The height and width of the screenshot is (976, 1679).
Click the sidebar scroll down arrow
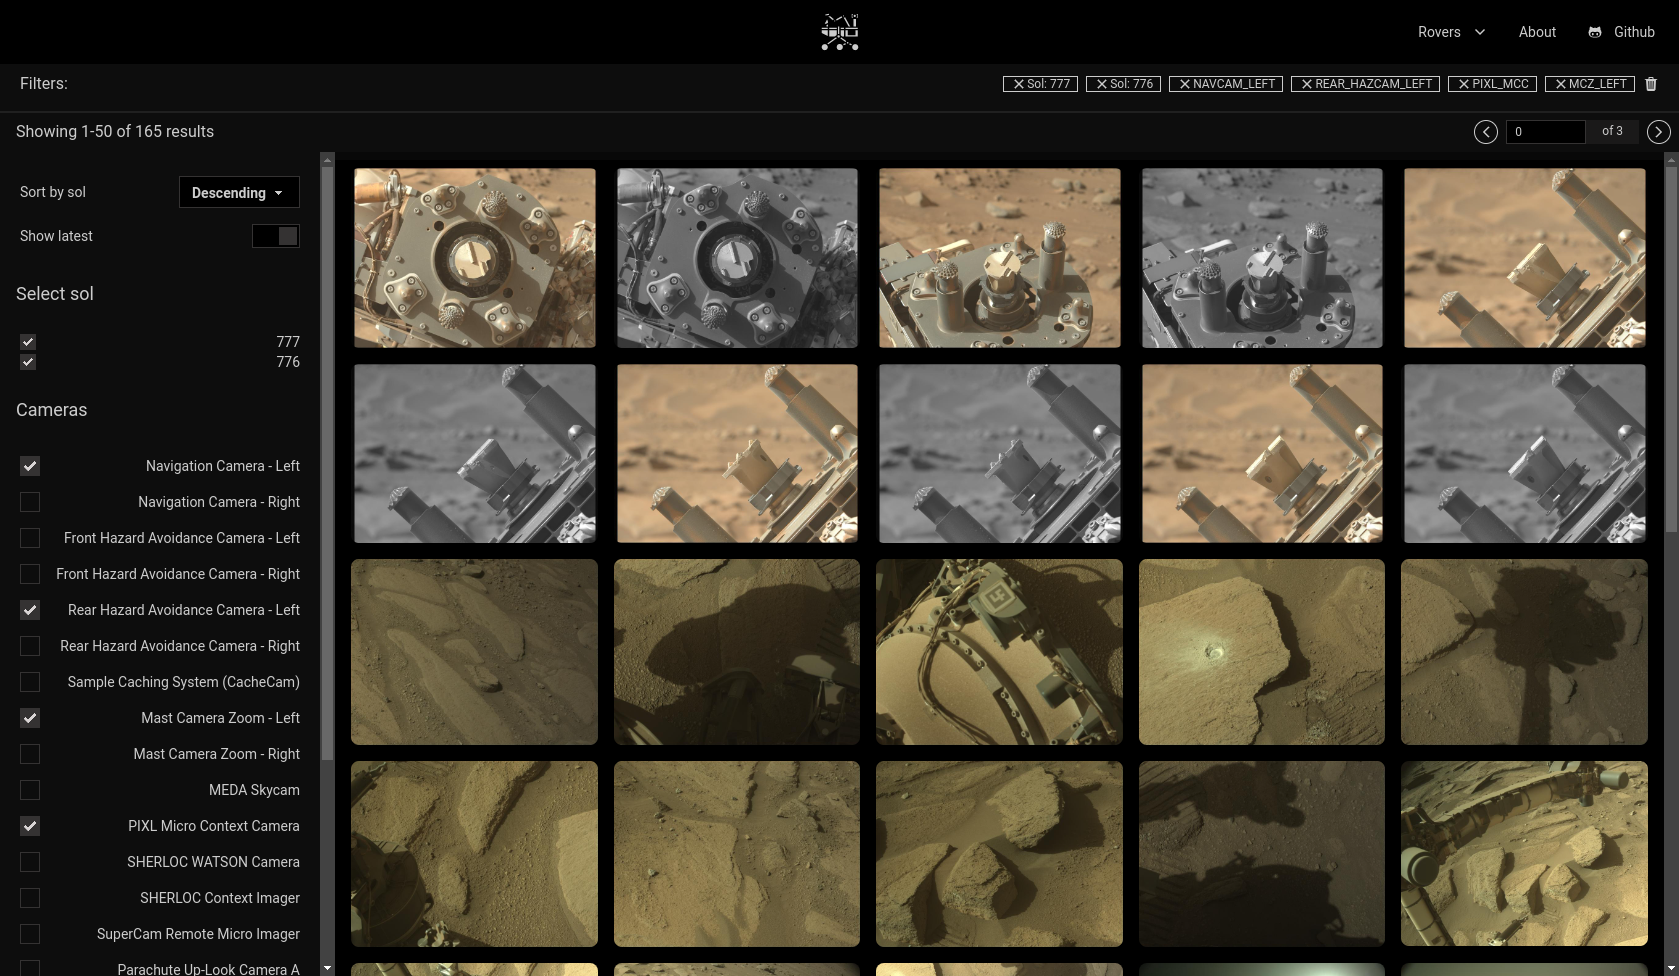[327, 968]
